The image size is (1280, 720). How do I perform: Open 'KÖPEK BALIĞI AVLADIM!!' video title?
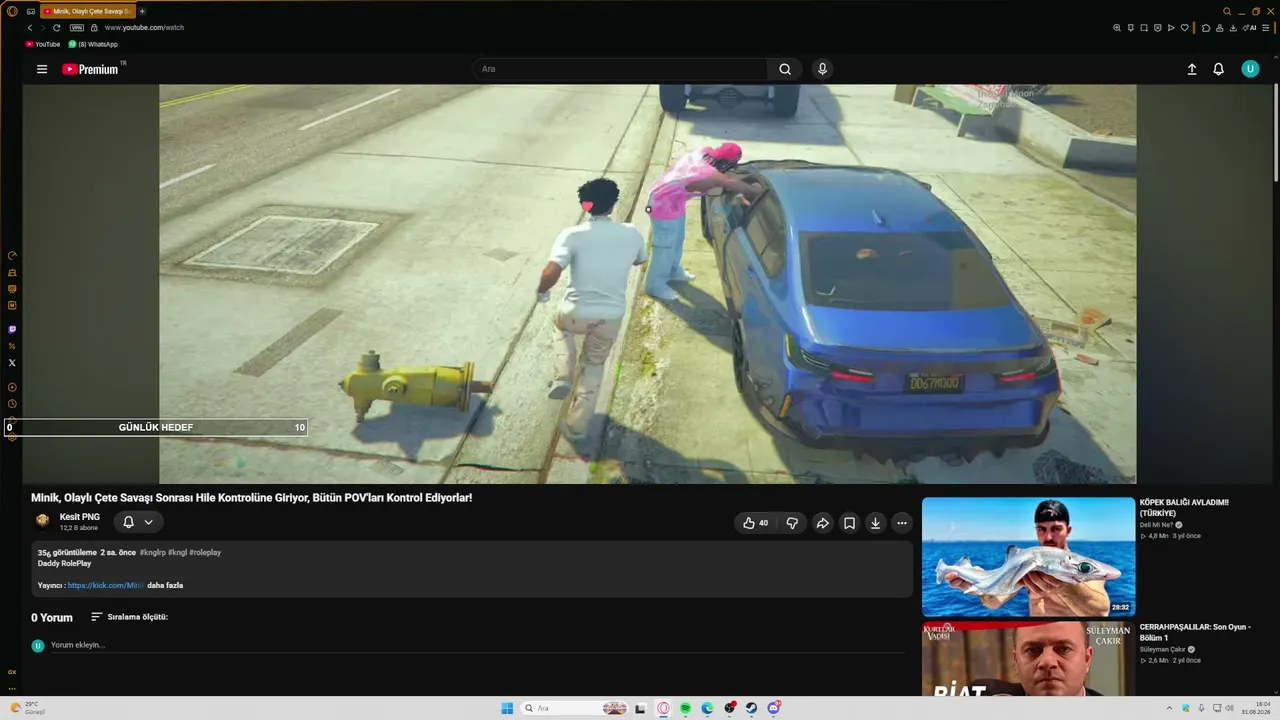coord(1185,508)
